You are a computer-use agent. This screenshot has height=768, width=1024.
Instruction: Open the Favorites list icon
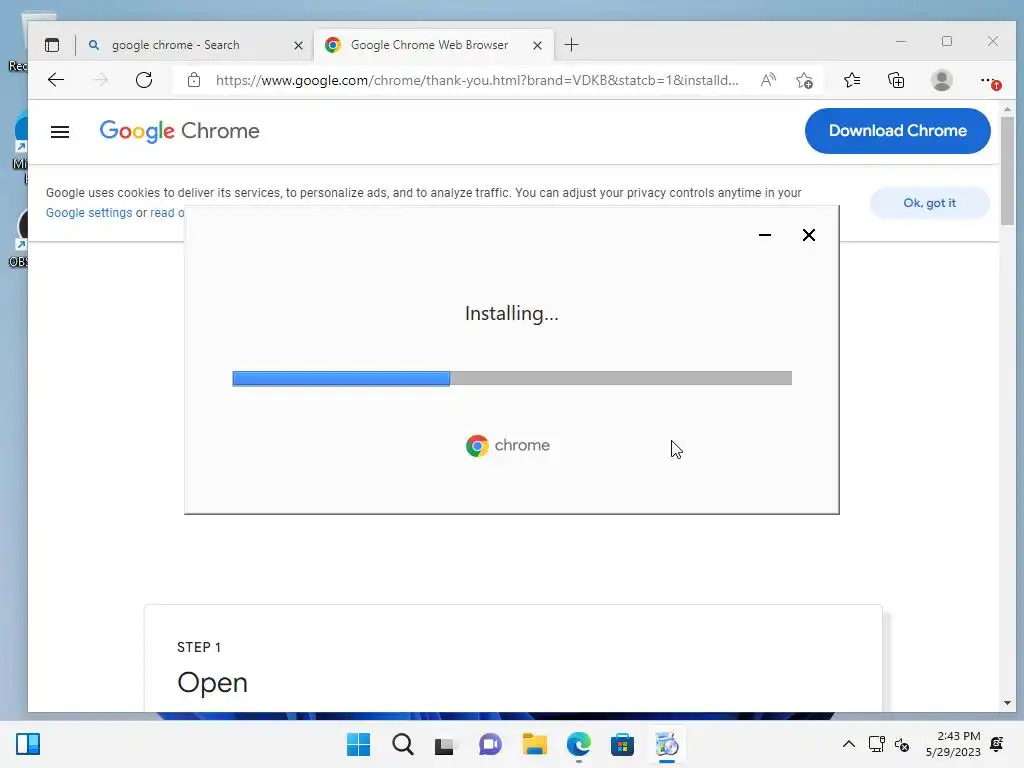[x=852, y=80]
